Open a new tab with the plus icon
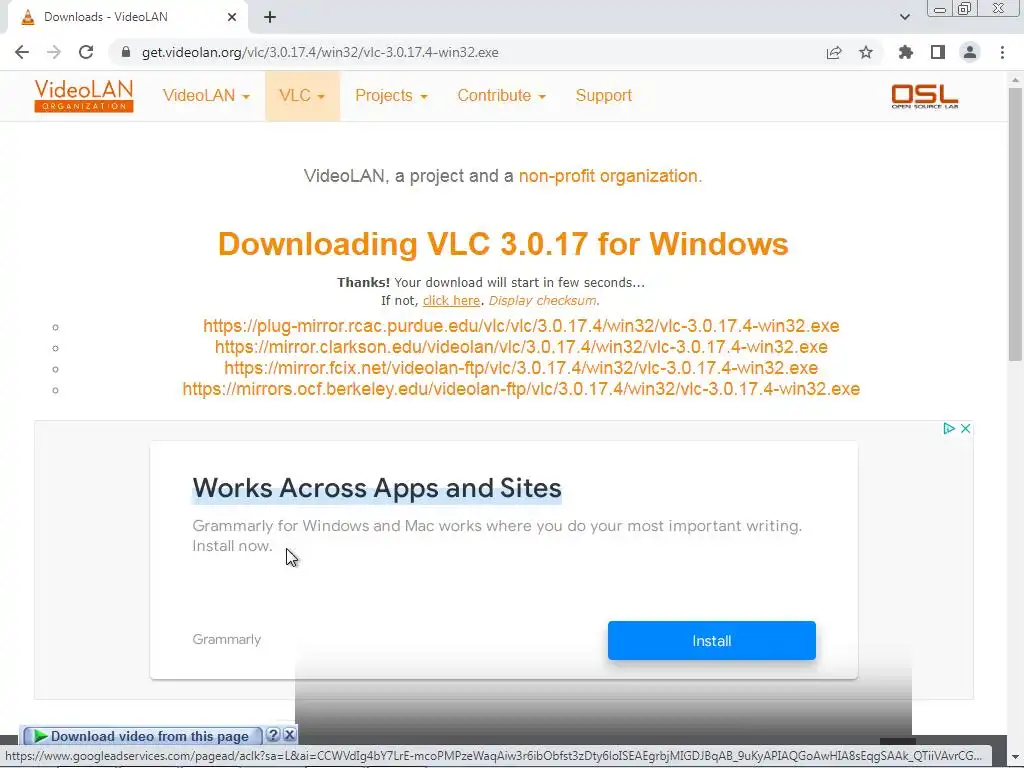 270,17
